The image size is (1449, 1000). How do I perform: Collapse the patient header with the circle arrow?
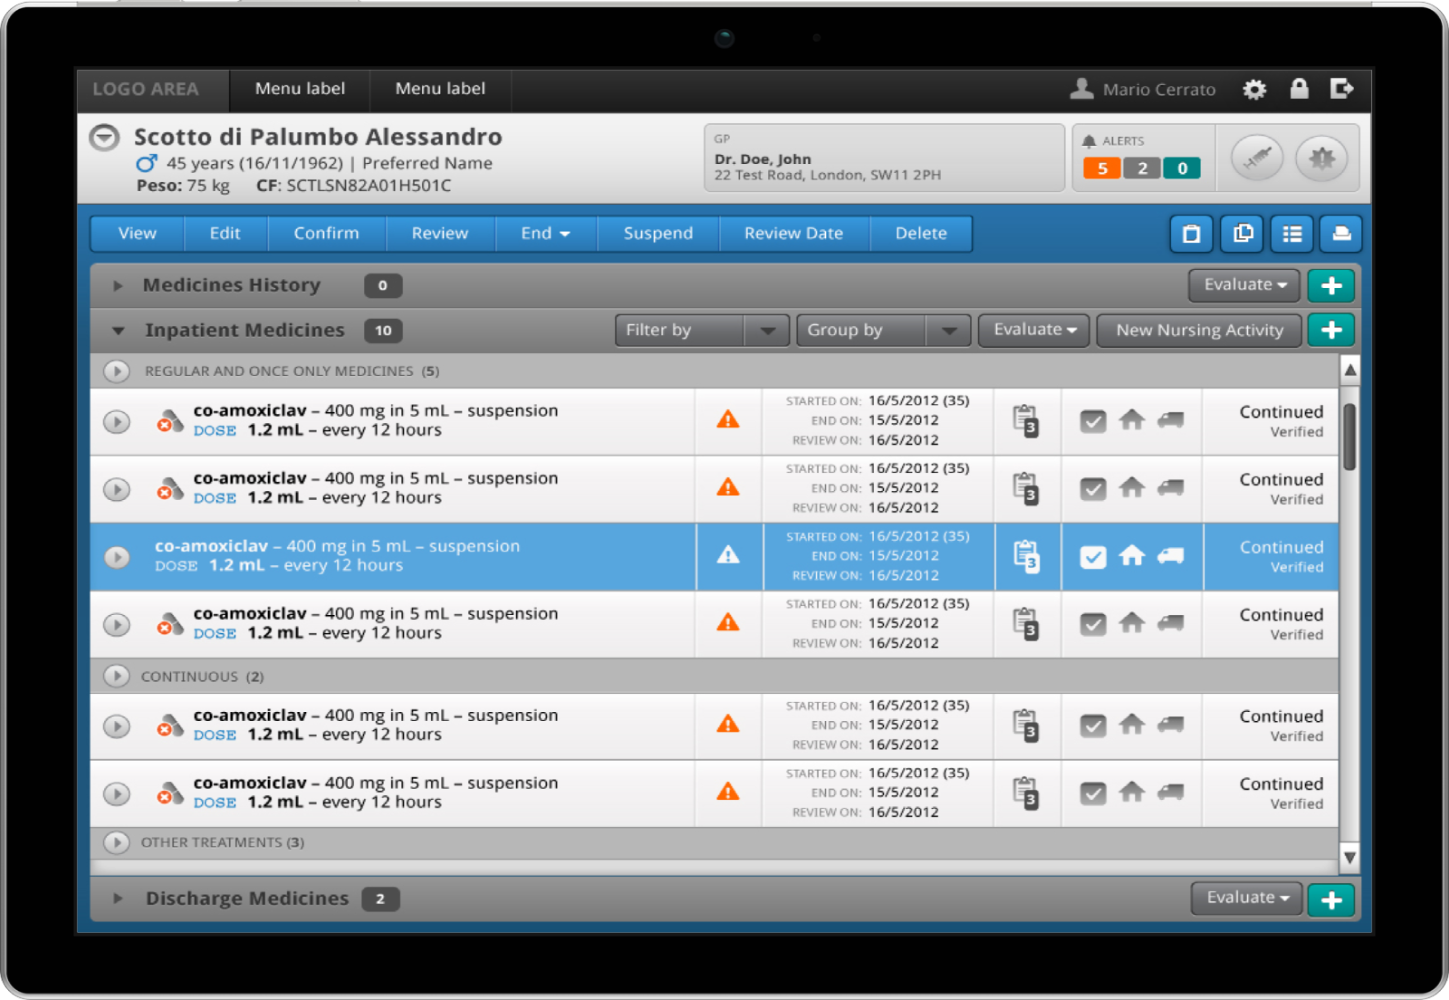tap(104, 137)
